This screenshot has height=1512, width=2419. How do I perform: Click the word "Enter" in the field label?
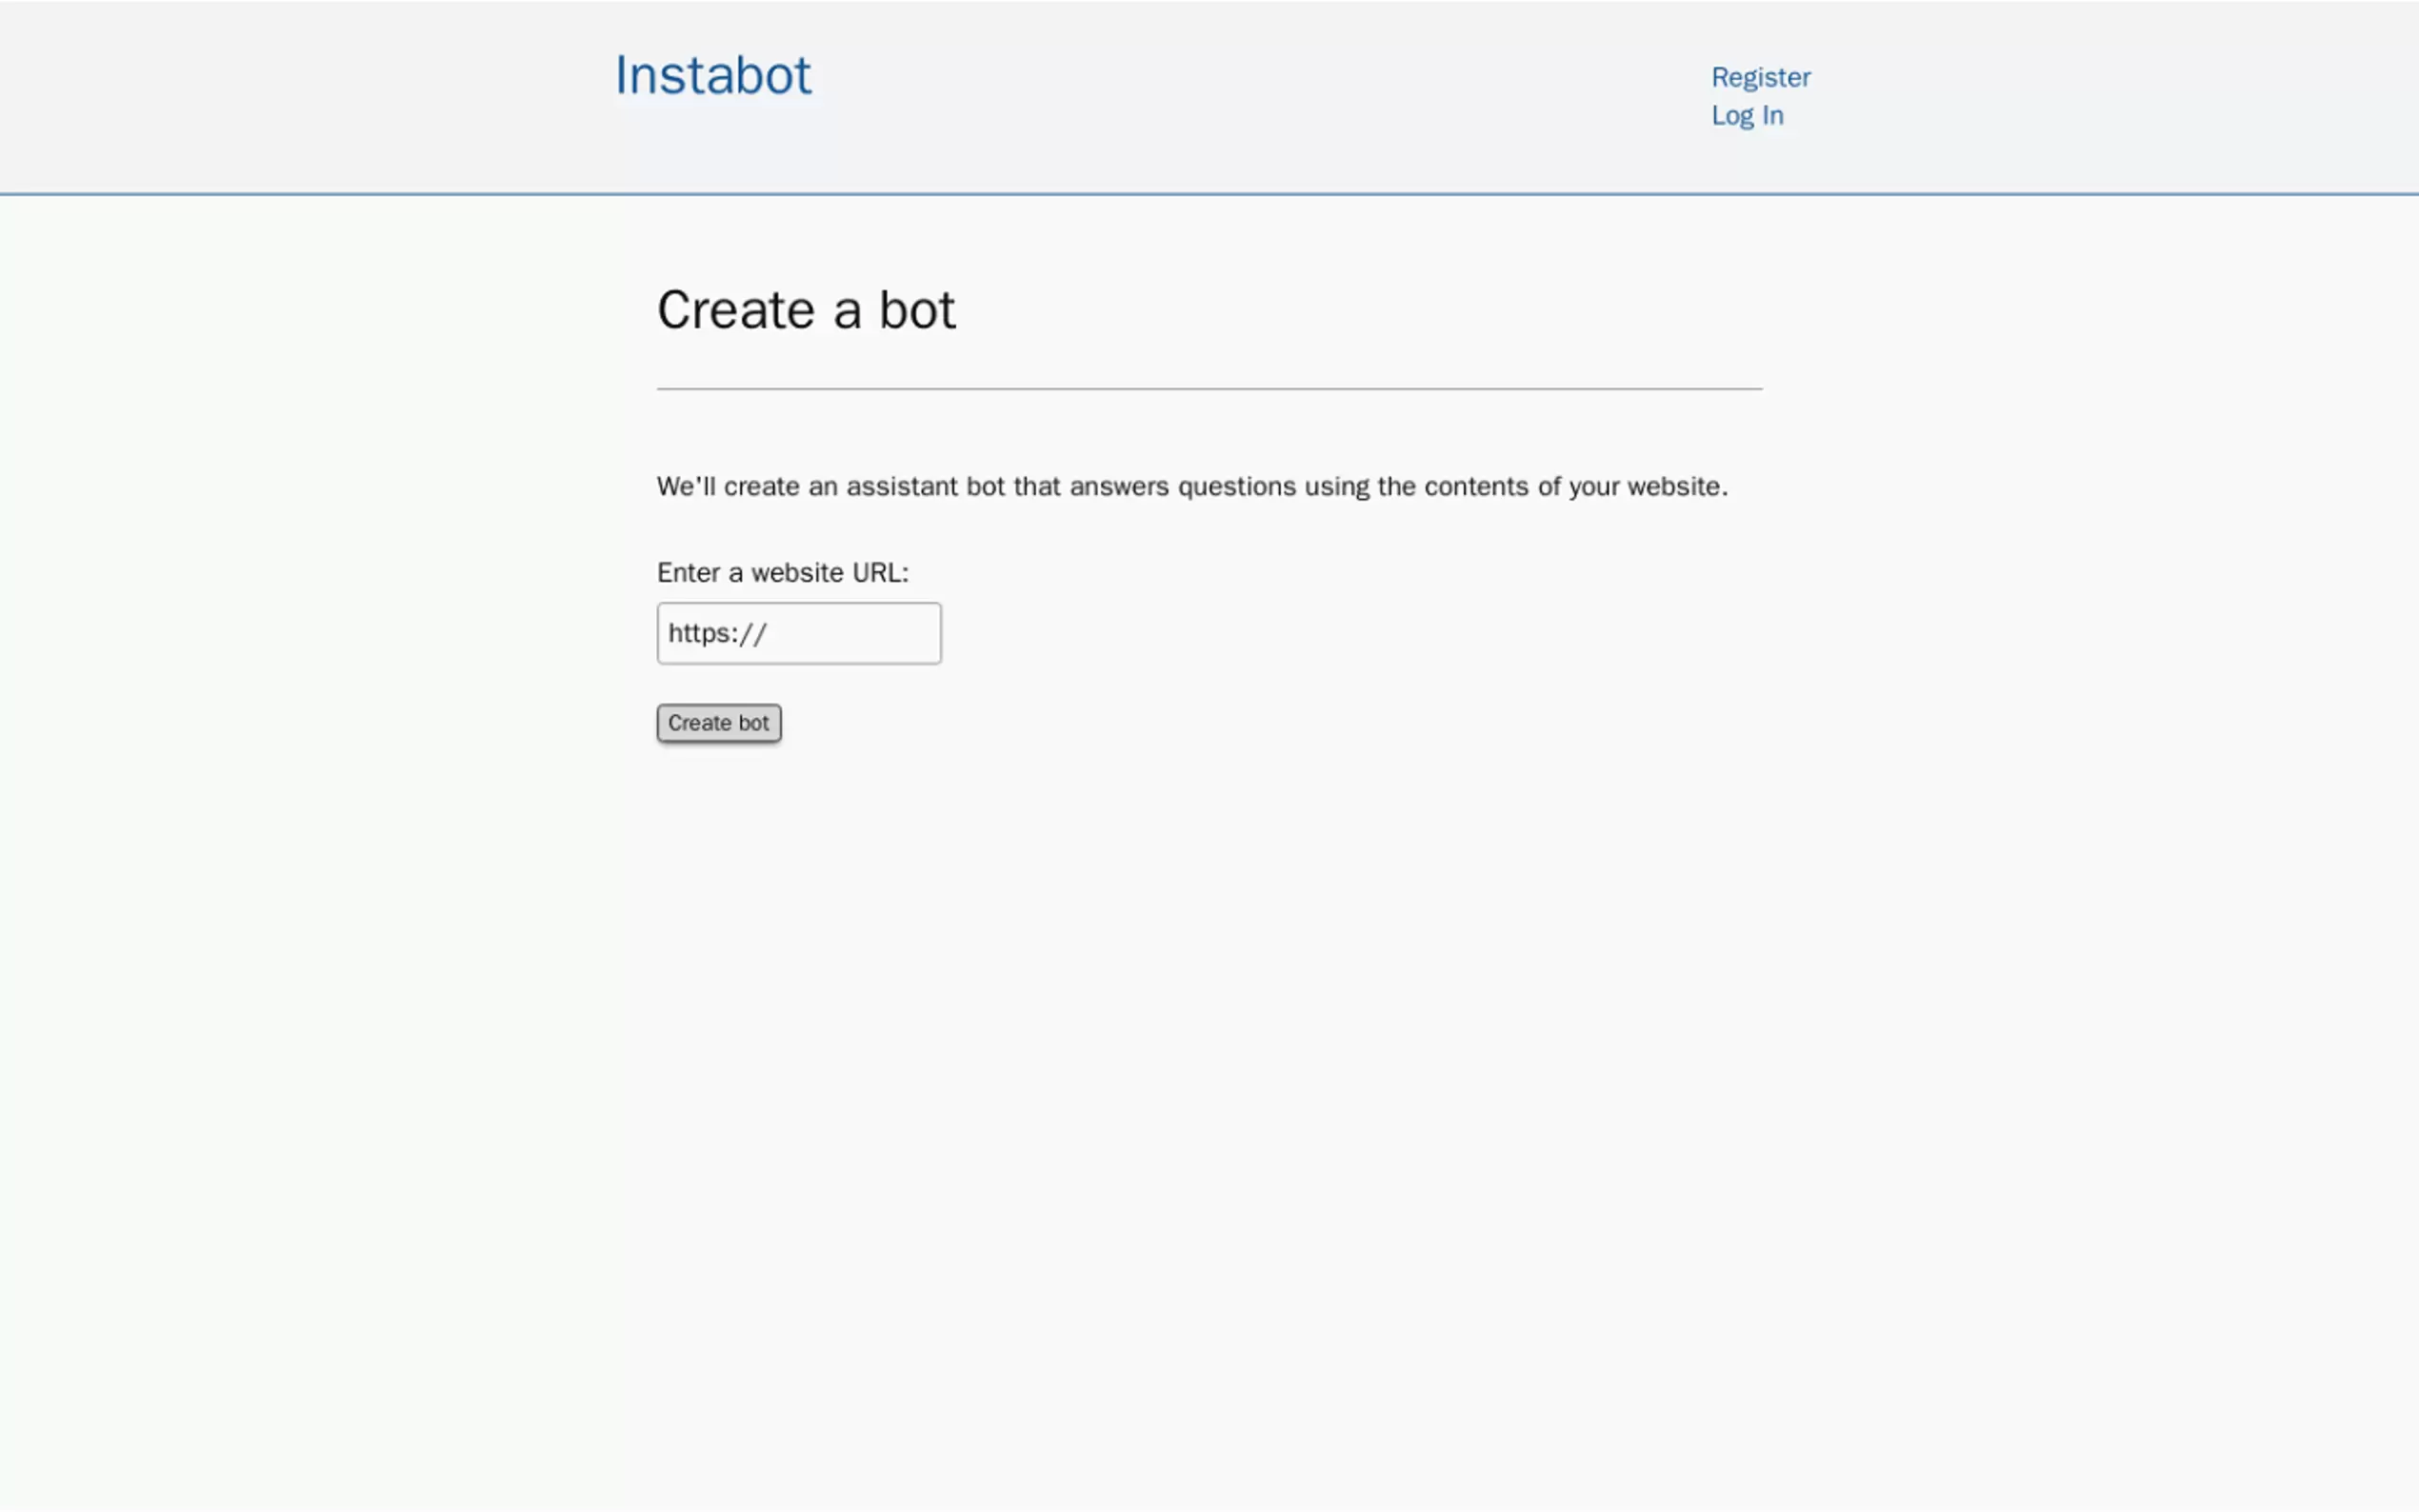tap(688, 573)
